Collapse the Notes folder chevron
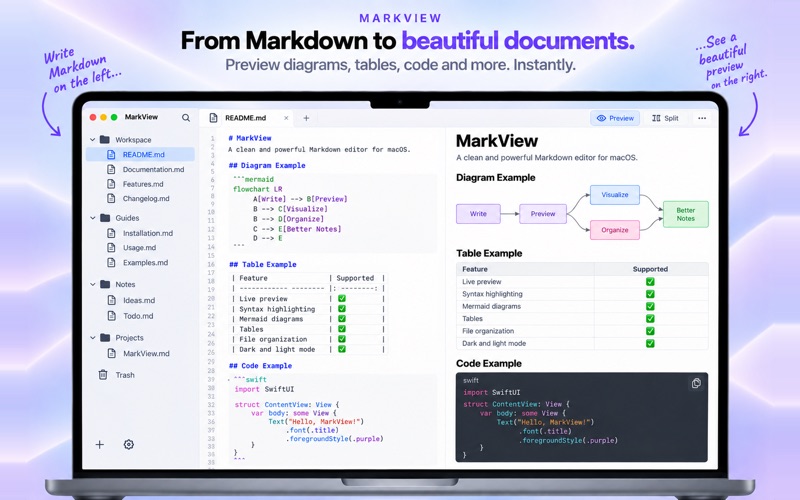Viewport: 800px width, 500px height. tap(92, 284)
